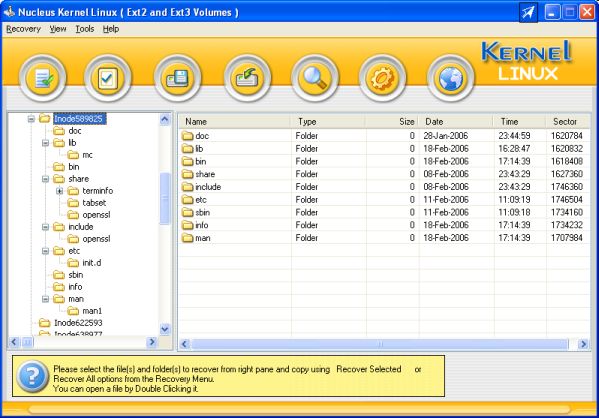Image resolution: width=599 pixels, height=418 pixels.
Task: Open the gear settings toolbar icon
Action: click(382, 78)
